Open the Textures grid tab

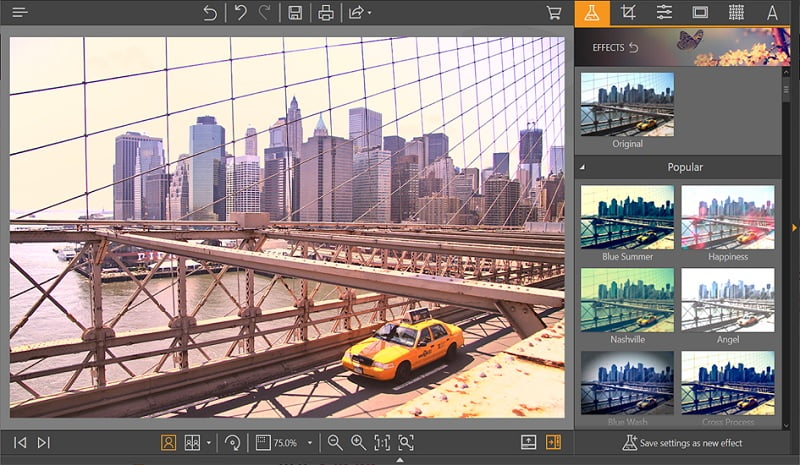click(x=736, y=13)
